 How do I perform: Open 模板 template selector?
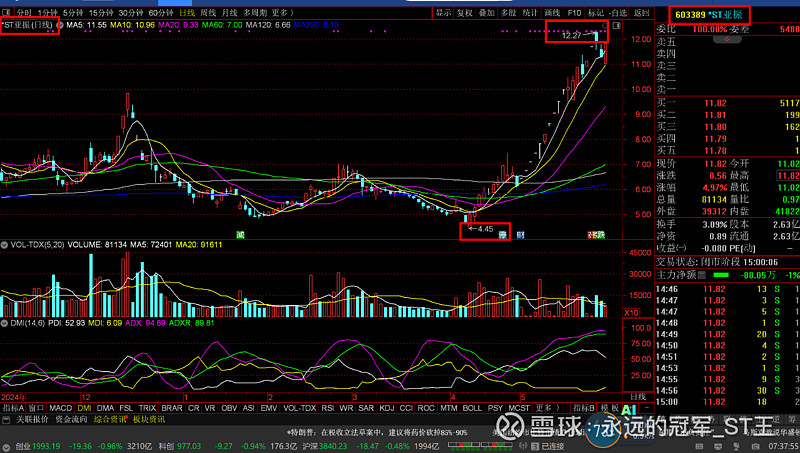pyautogui.click(x=609, y=408)
